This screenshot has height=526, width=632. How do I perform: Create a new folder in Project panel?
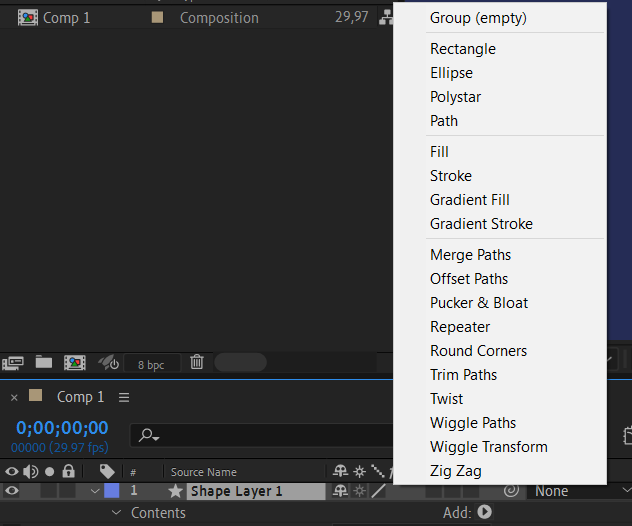point(44,363)
